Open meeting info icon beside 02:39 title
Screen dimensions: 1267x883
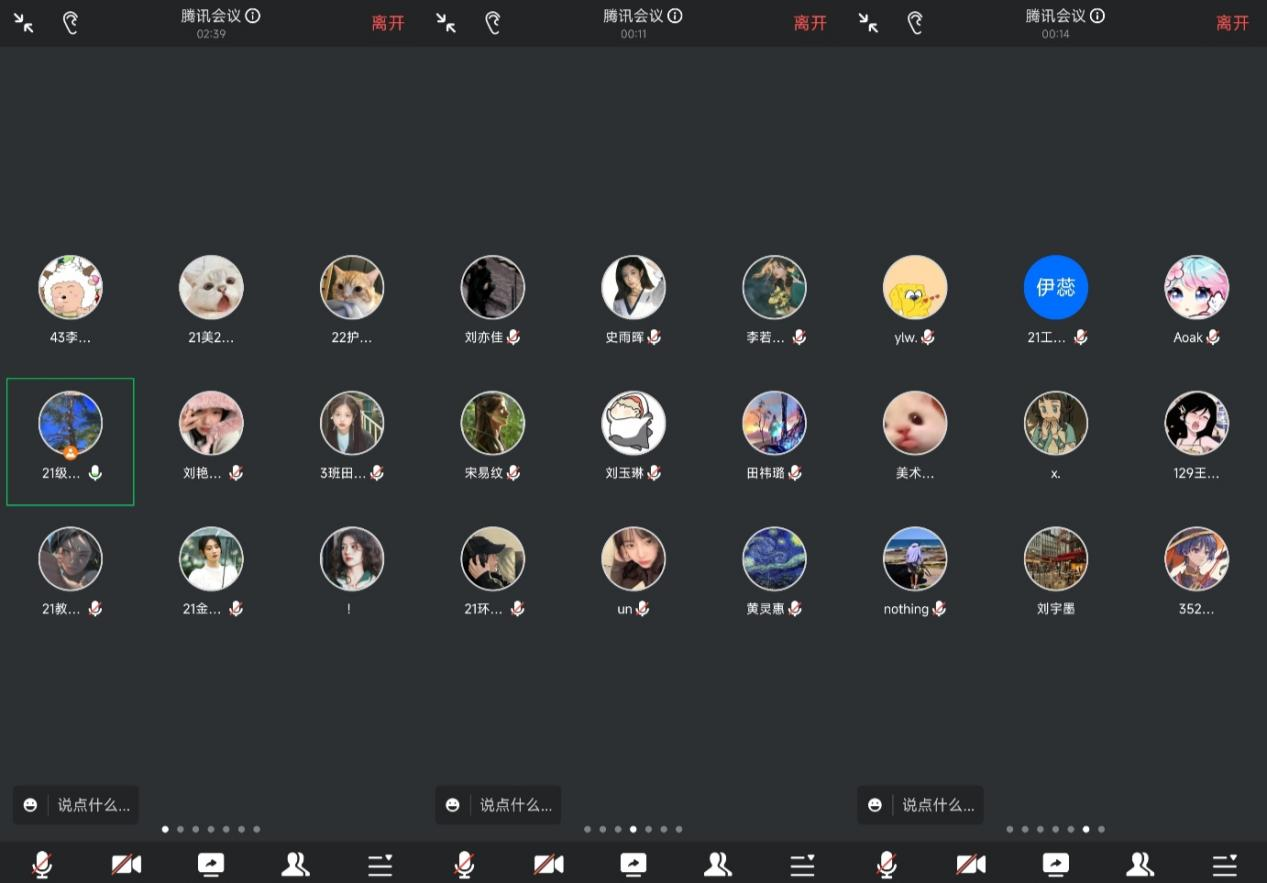[253, 16]
